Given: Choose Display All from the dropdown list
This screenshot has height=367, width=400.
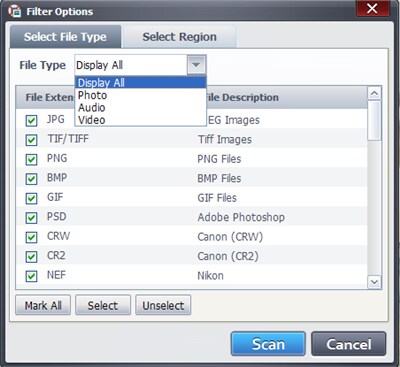Looking at the screenshot, I should coord(140,83).
